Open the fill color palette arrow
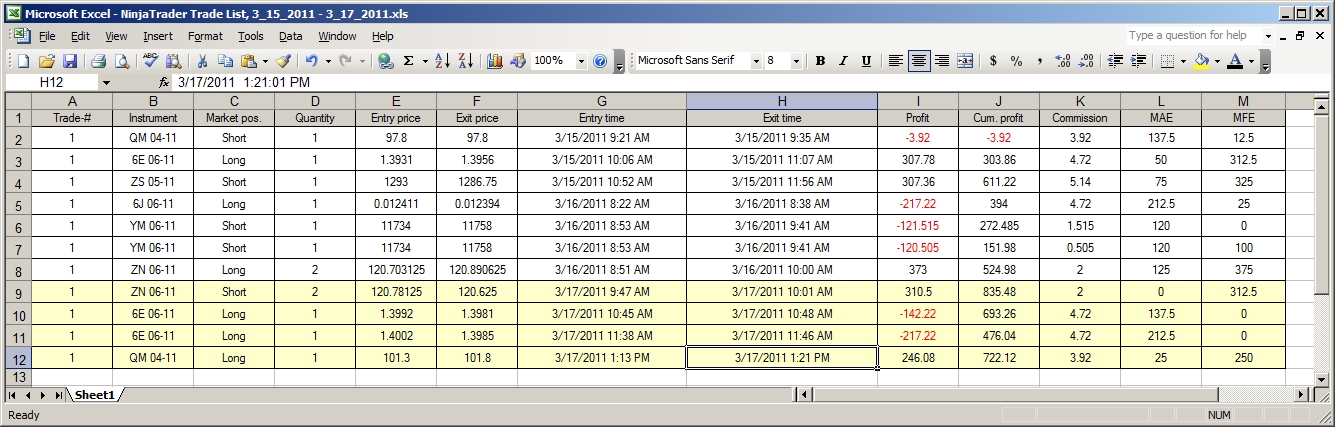The height and width of the screenshot is (427, 1335). point(1216,61)
